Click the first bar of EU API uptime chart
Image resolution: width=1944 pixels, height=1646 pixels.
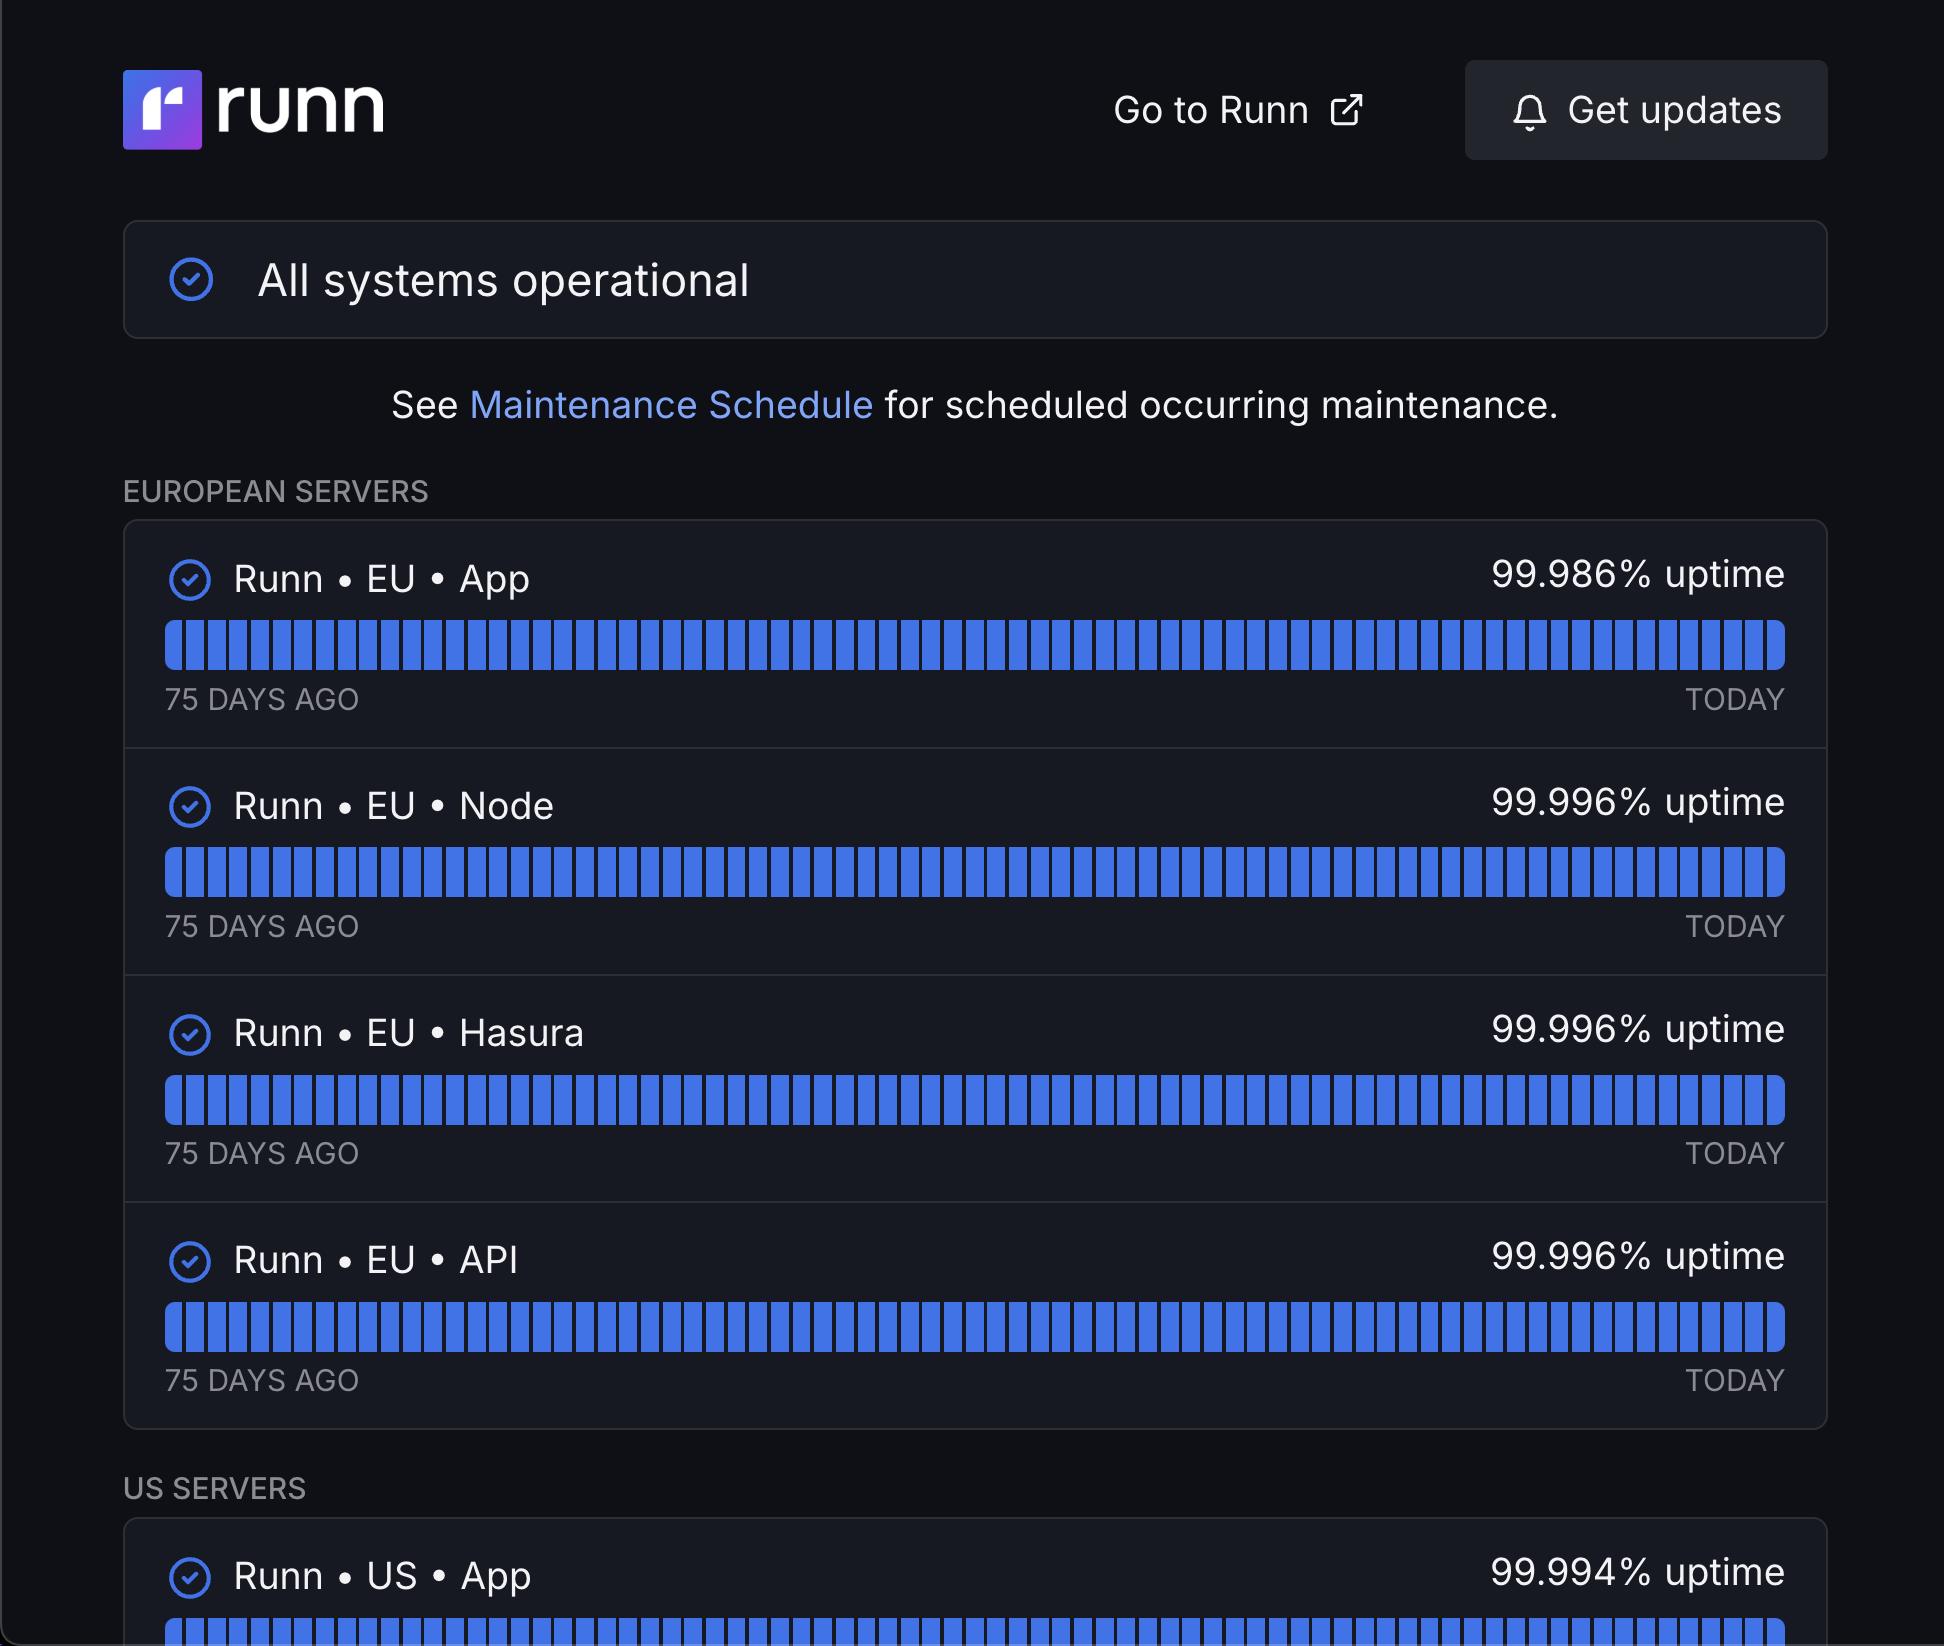click(x=174, y=1327)
